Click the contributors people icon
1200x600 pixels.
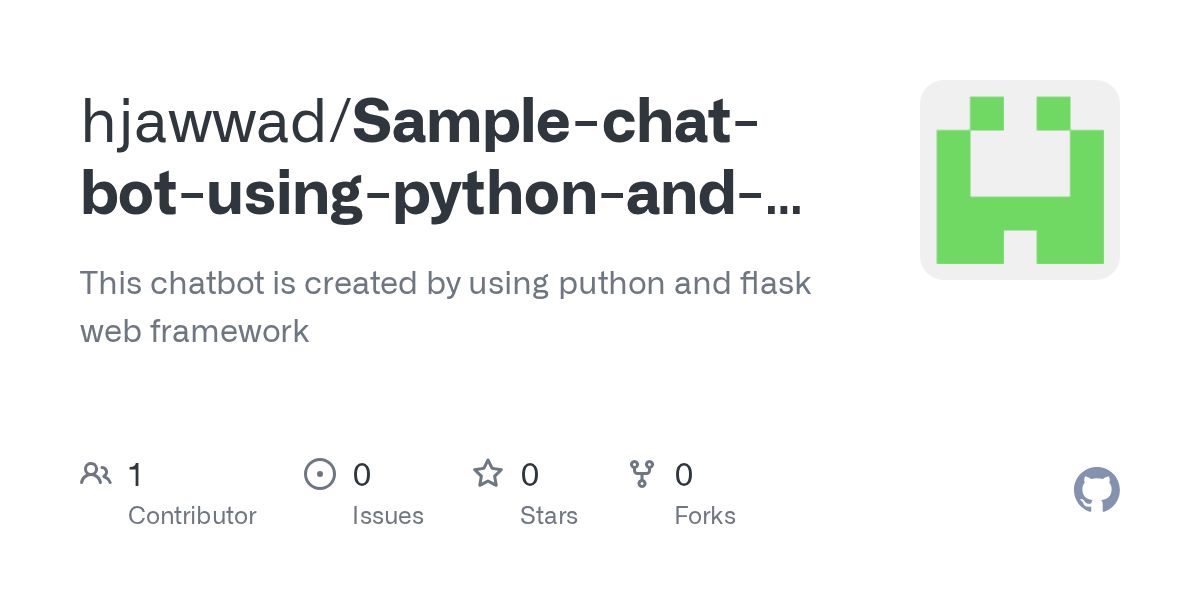pos(96,473)
